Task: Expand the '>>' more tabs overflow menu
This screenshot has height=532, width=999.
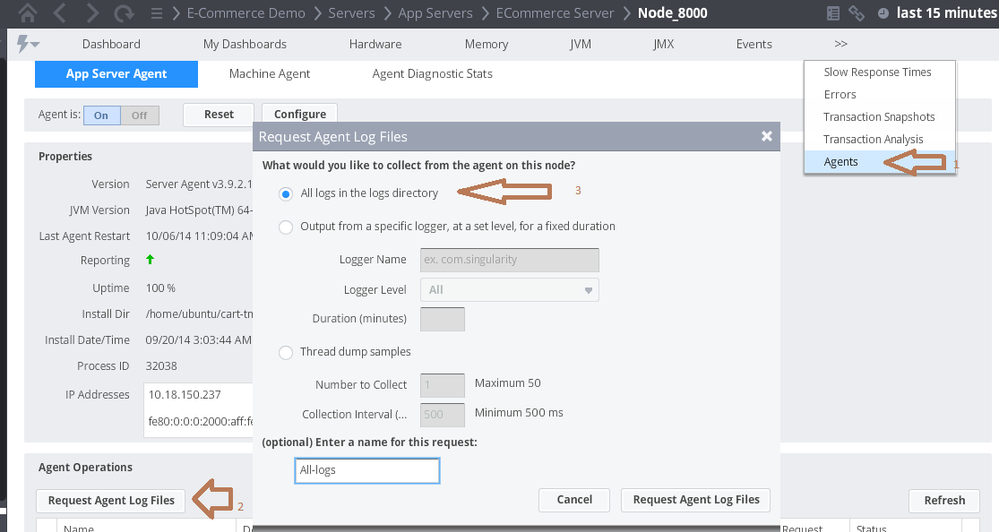Action: [x=841, y=44]
